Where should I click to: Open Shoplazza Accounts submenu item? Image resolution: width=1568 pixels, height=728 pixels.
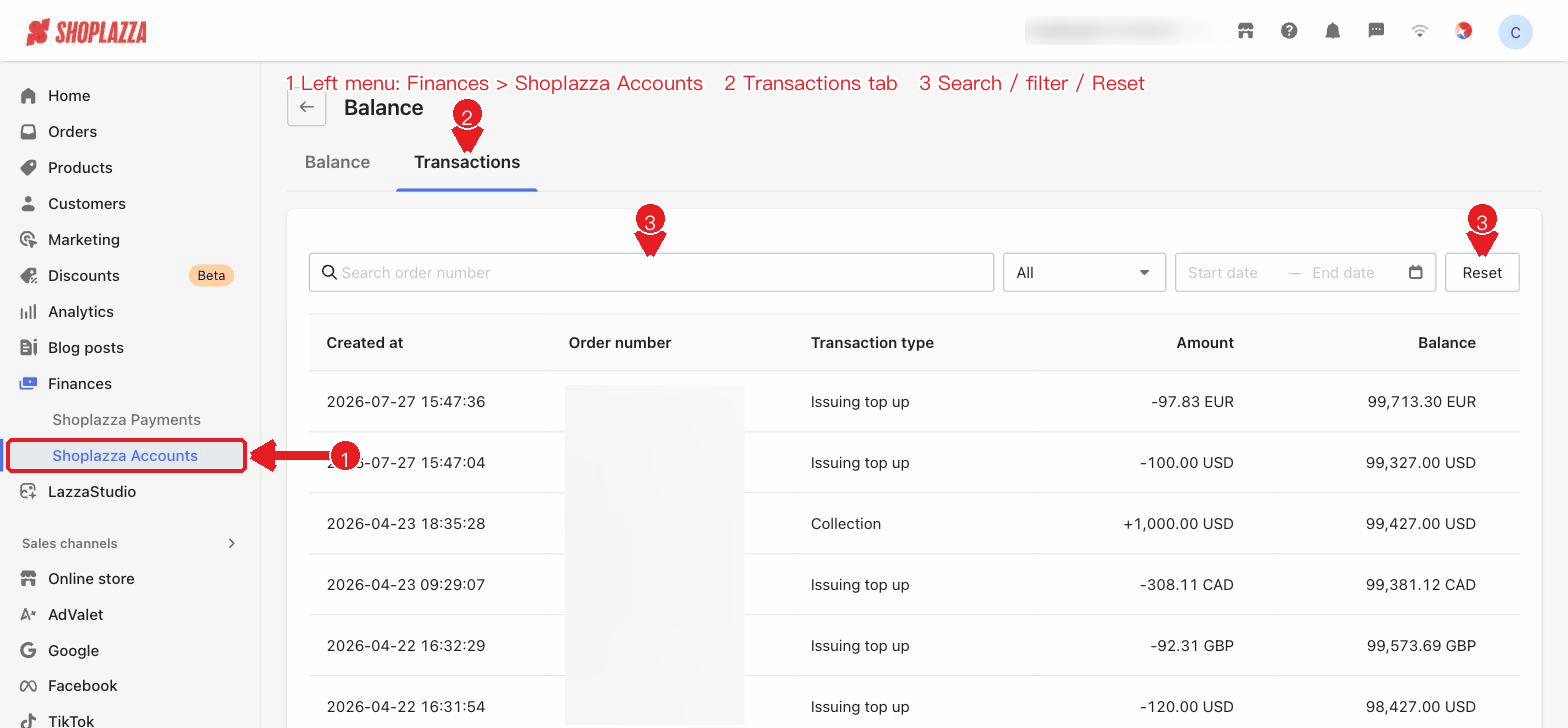point(125,456)
